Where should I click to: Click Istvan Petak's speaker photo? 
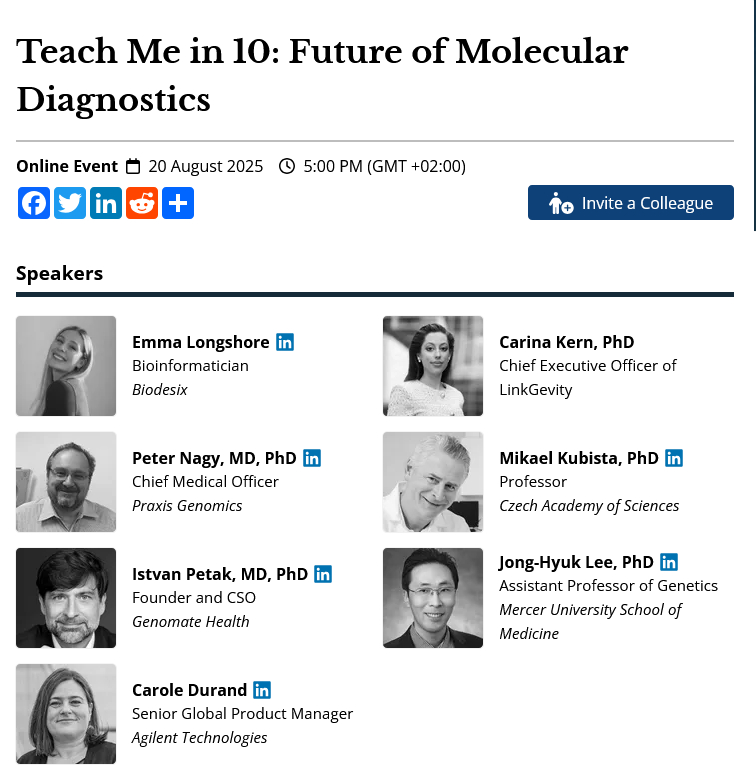point(66,598)
